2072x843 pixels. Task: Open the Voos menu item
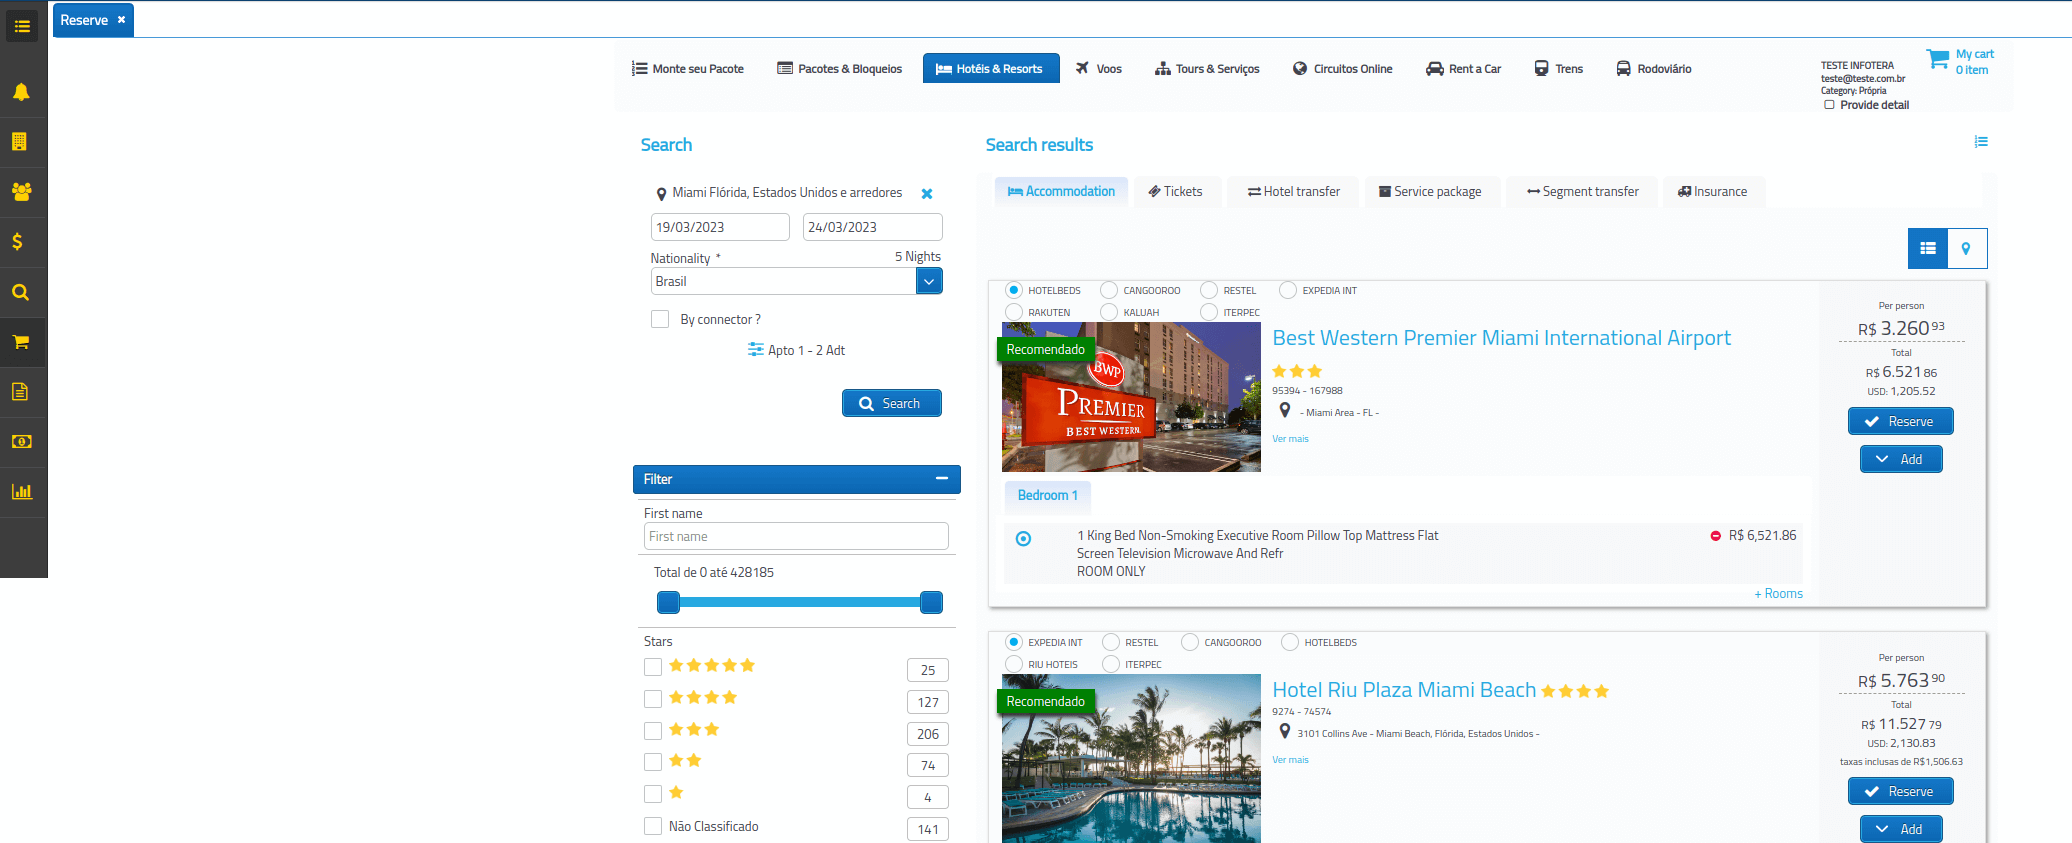tap(1099, 69)
